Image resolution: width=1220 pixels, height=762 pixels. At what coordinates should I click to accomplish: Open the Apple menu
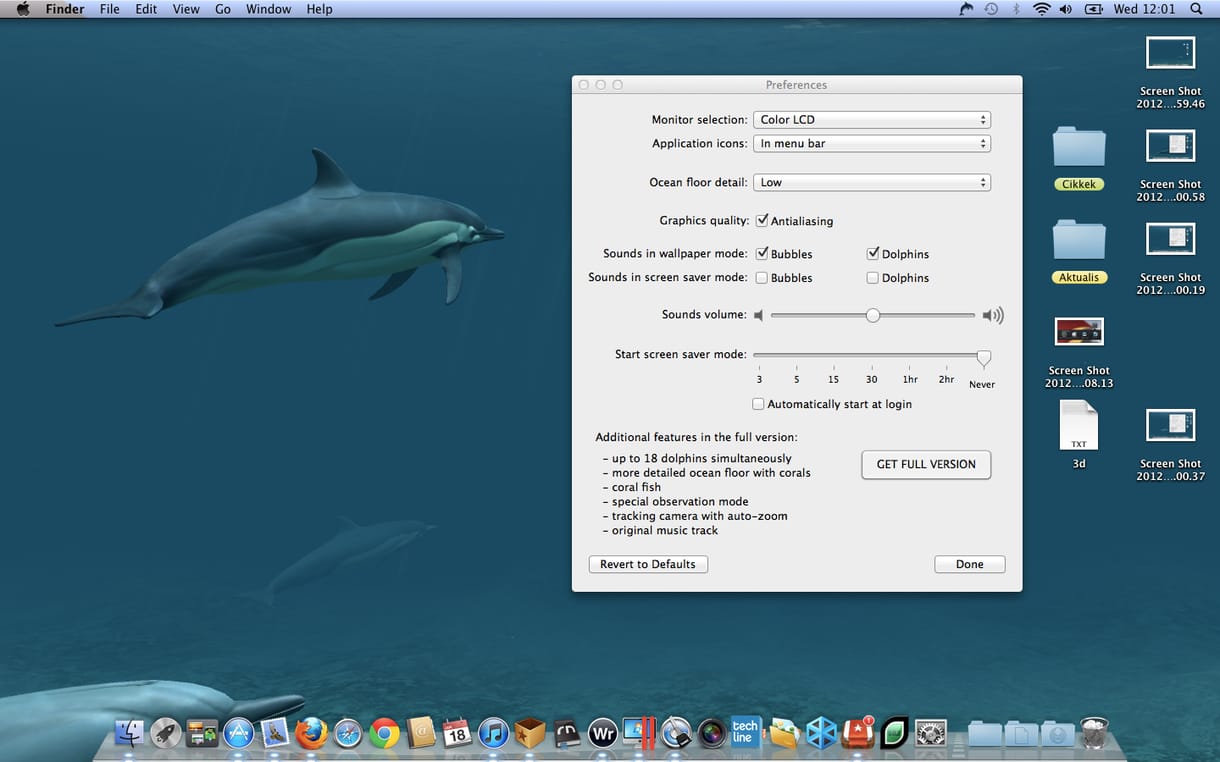[22, 9]
